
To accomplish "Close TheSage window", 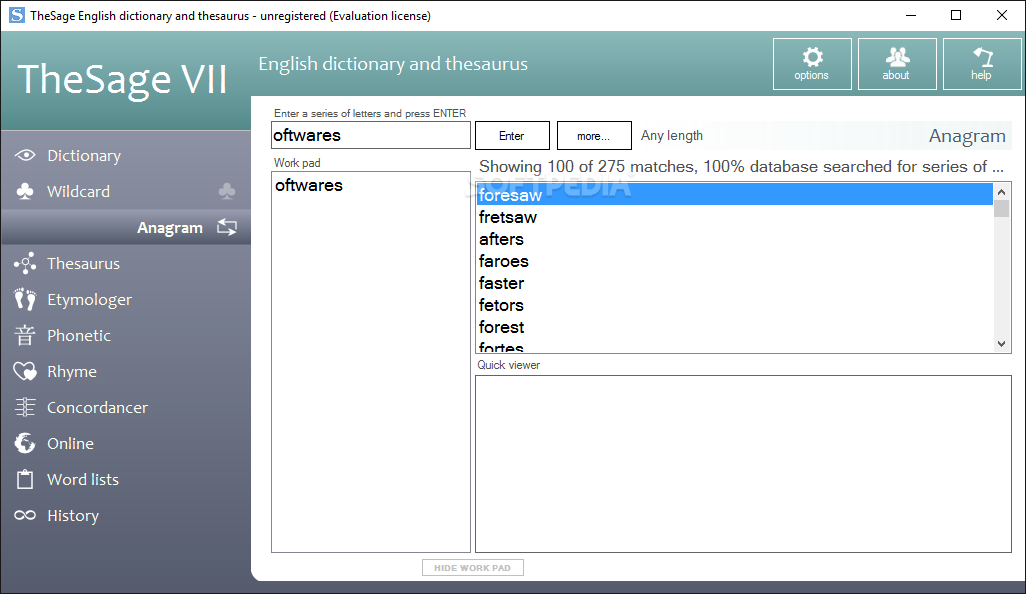I will [x=1002, y=15].
